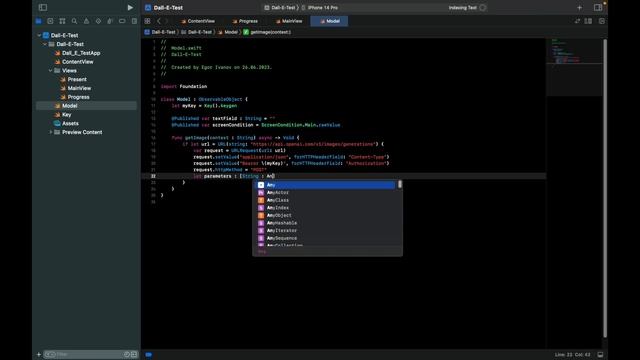Choose the AnySequence completion suggestion
The width and height of the screenshot is (640, 360).
326,238
